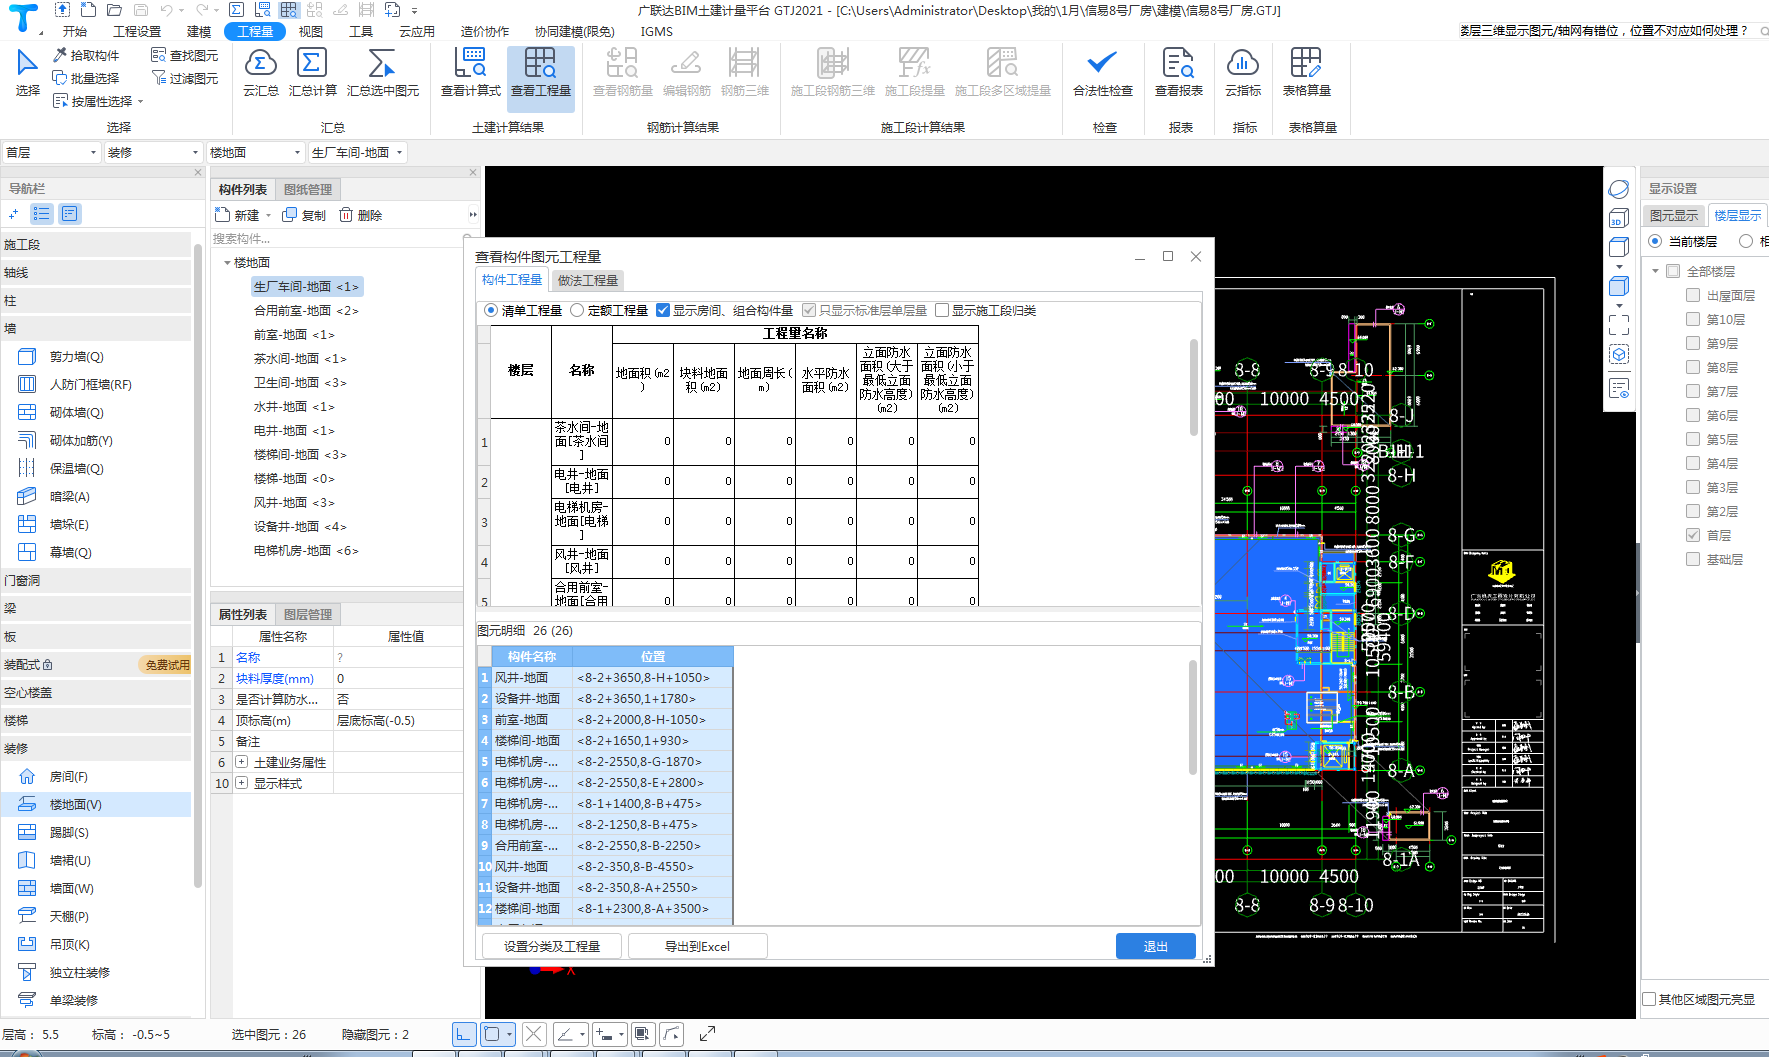Toggle 其他区域图元亮显 checkbox
1769x1057 pixels.
[1650, 999]
